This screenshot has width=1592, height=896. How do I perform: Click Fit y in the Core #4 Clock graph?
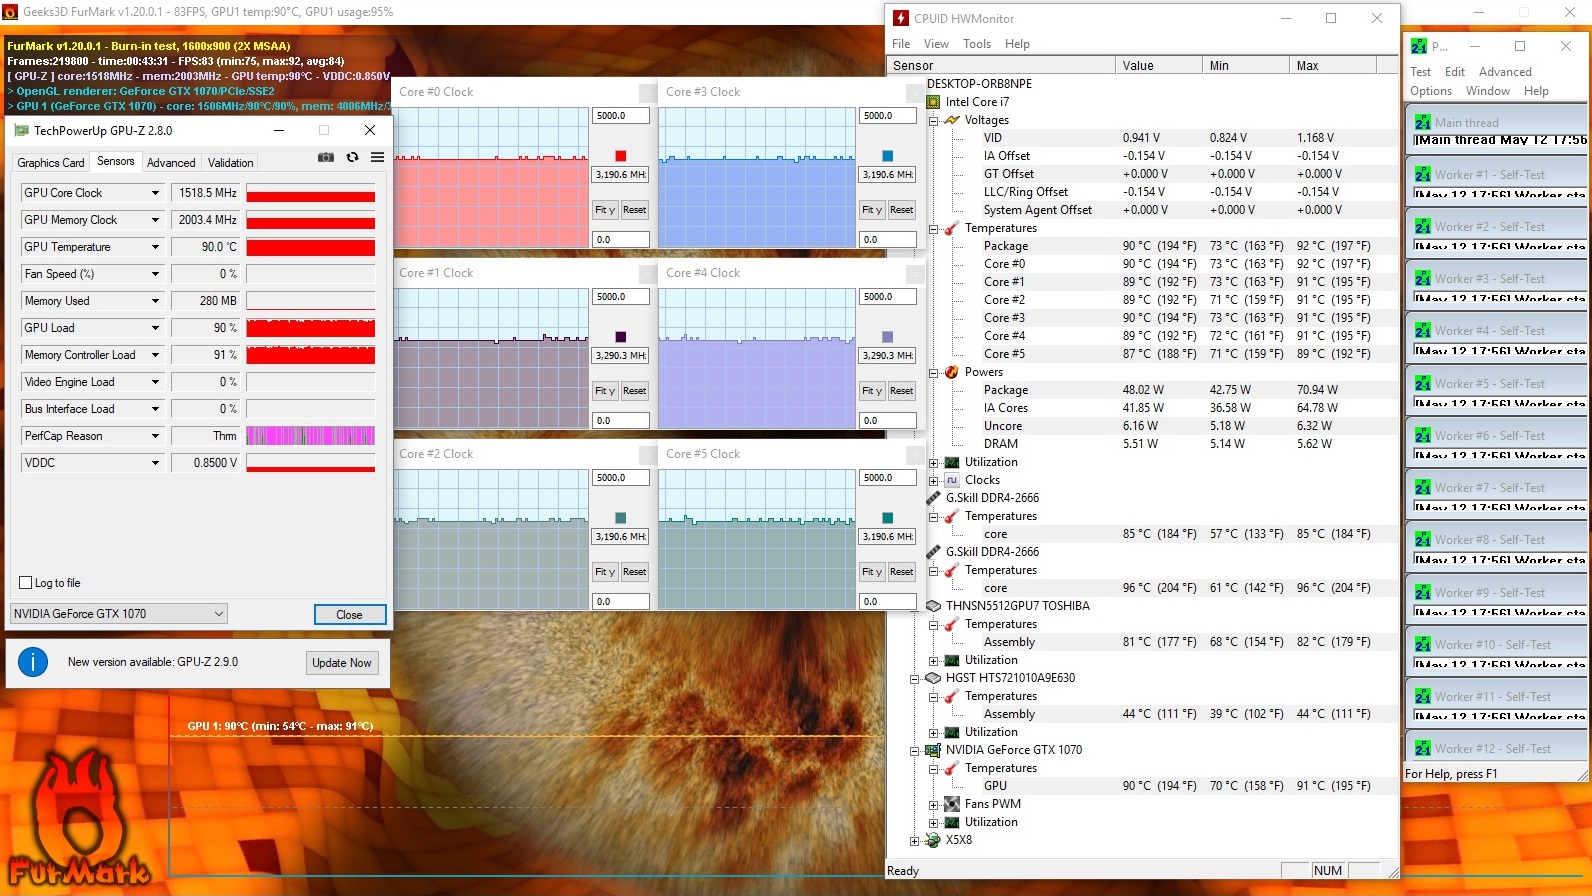pos(872,391)
